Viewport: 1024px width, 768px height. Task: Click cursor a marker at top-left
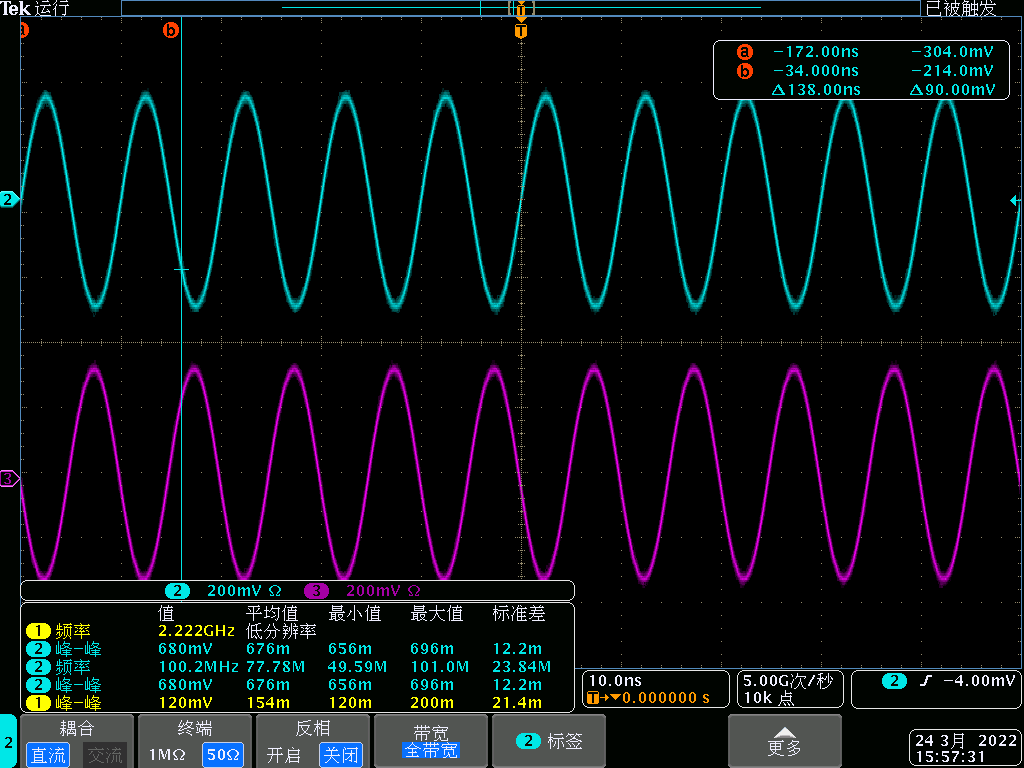coord(24,30)
